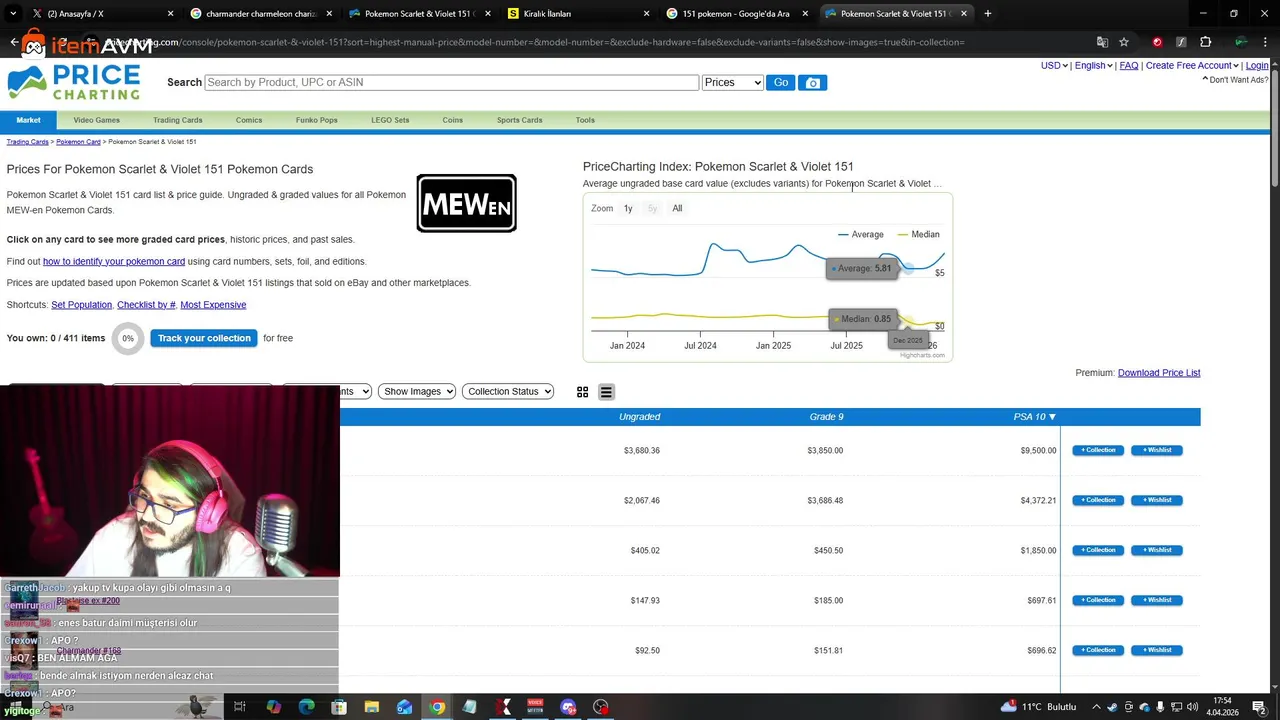The image size is (1280, 720).
Task: Open how to identify your pokemon card link
Action: click(114, 261)
